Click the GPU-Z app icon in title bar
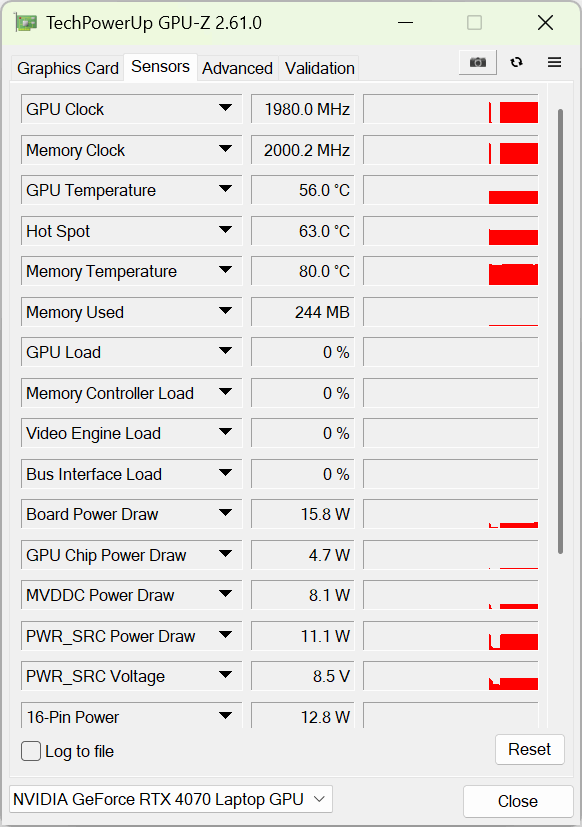This screenshot has width=582, height=827. pos(26,23)
